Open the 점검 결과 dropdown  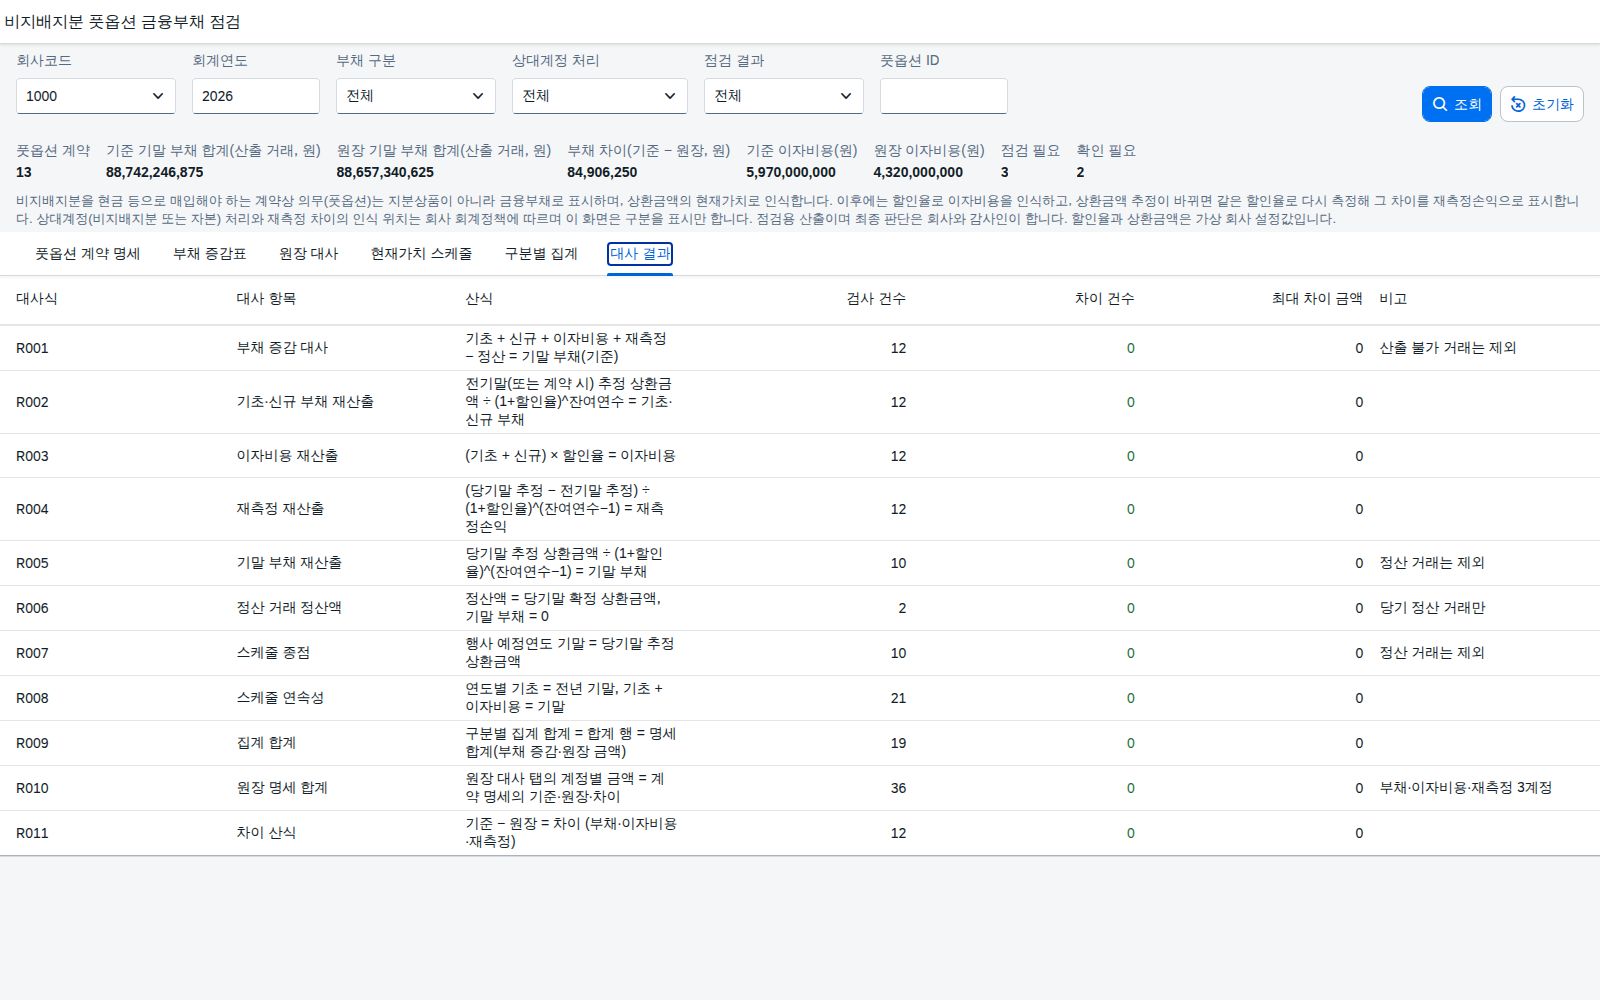784,96
